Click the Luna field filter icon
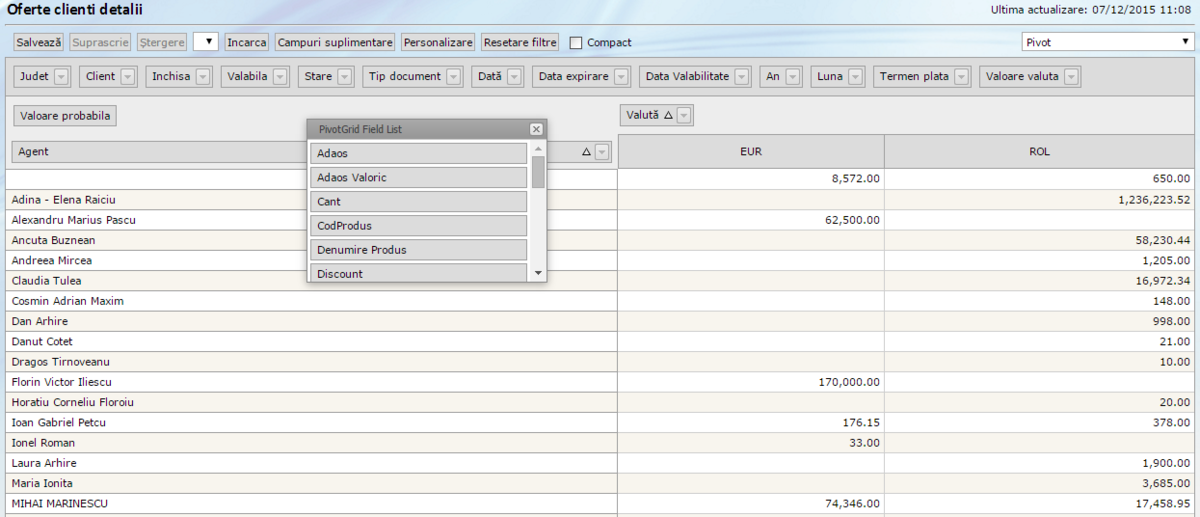The width and height of the screenshot is (1200, 517). (x=856, y=77)
